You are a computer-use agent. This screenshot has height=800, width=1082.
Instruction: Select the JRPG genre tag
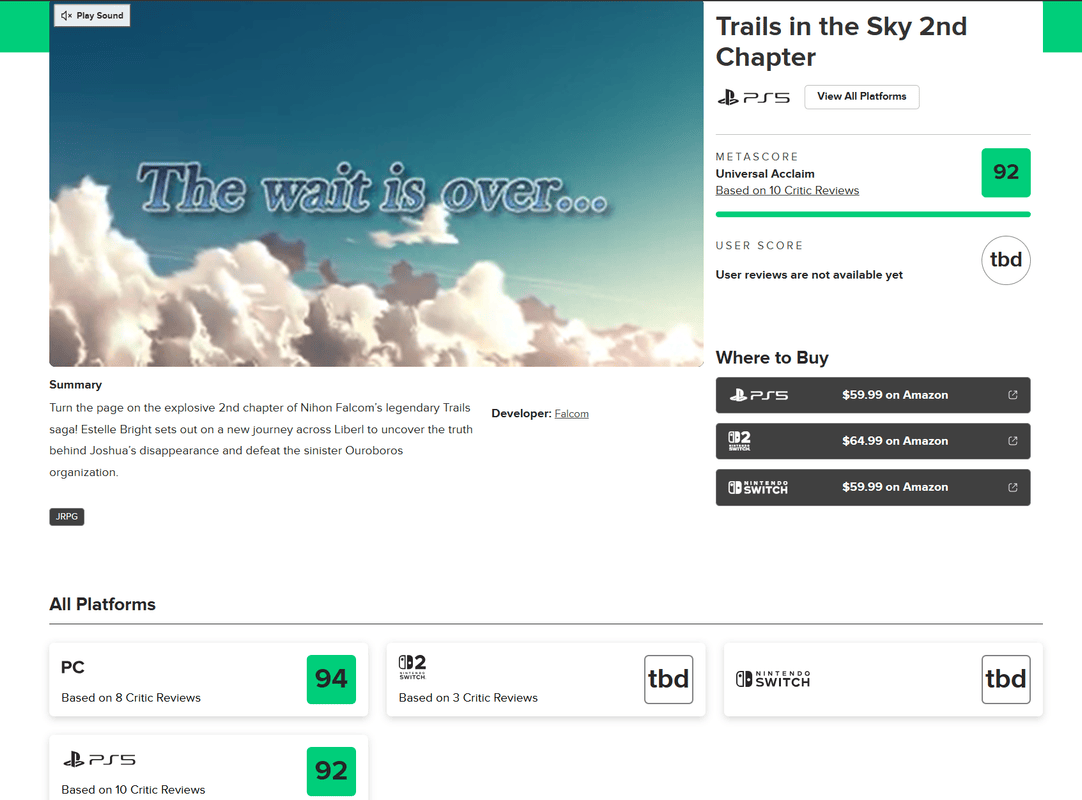pyautogui.click(x=67, y=516)
